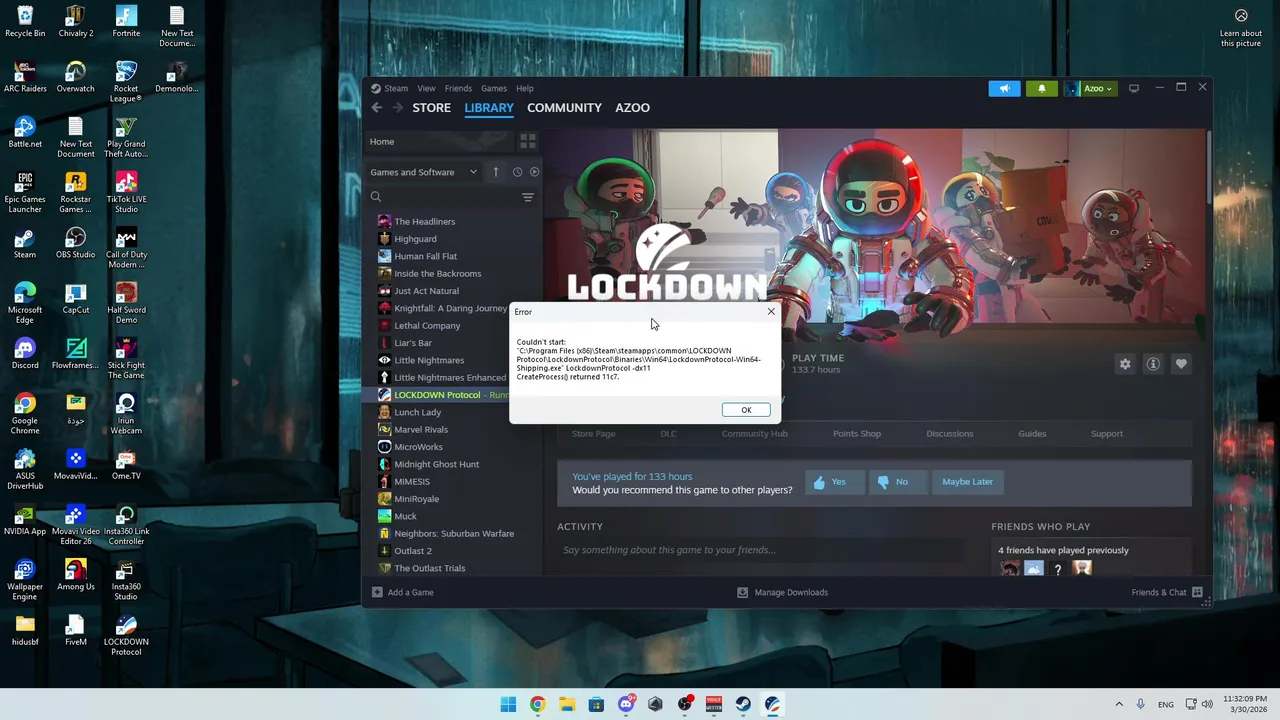The height and width of the screenshot is (720, 1280).
Task: Open Google Chrome from the taskbar
Action: point(537,704)
